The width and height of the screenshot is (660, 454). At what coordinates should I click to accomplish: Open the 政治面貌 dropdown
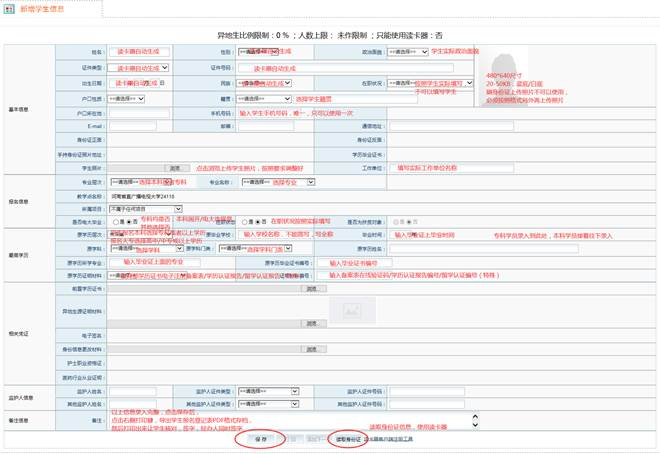click(x=407, y=52)
